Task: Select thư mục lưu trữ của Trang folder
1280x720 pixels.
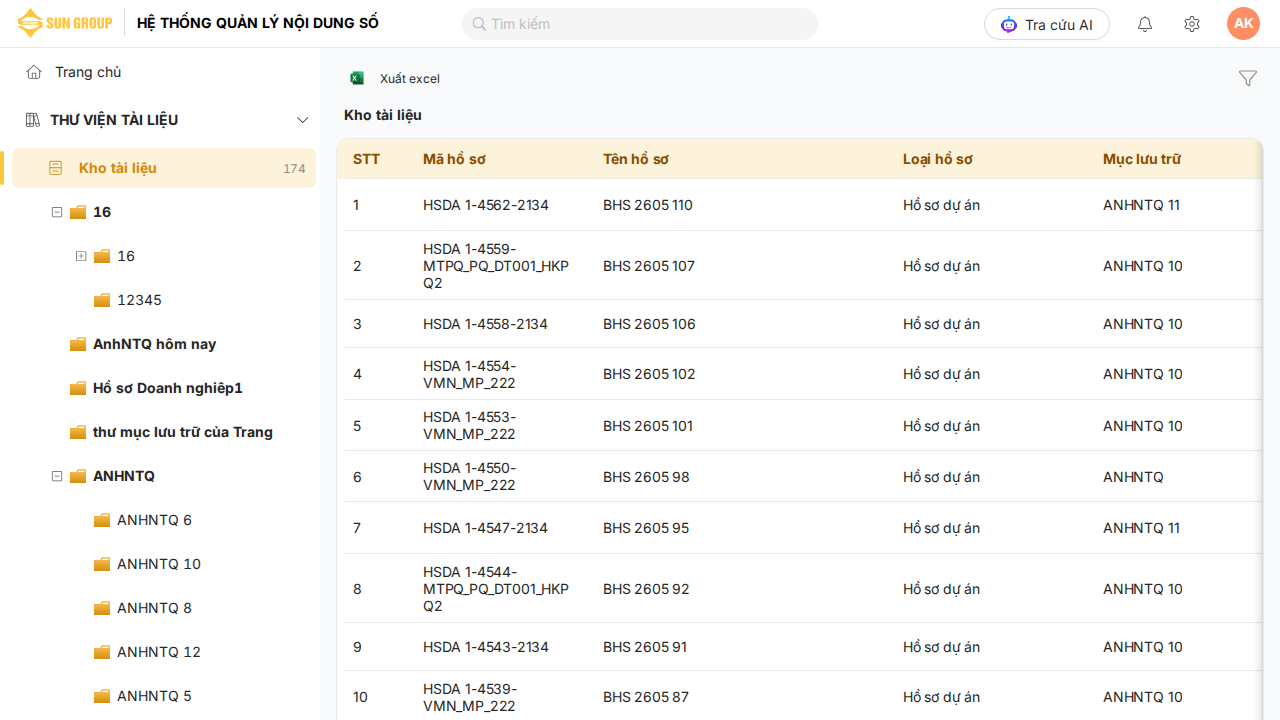Action: coord(183,432)
